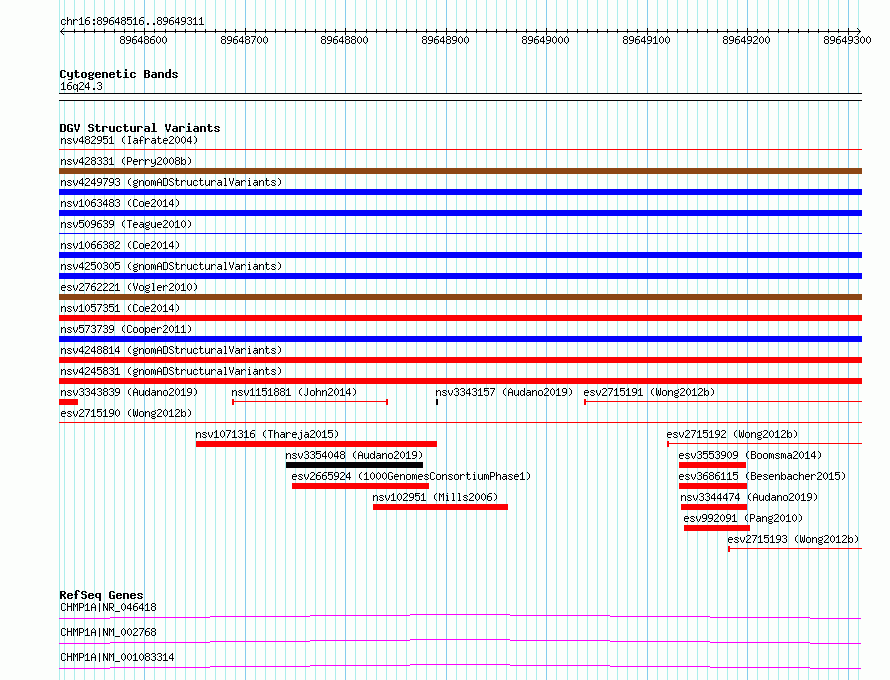Click the esv2715192 (Wong2012b) label

tap(732, 434)
